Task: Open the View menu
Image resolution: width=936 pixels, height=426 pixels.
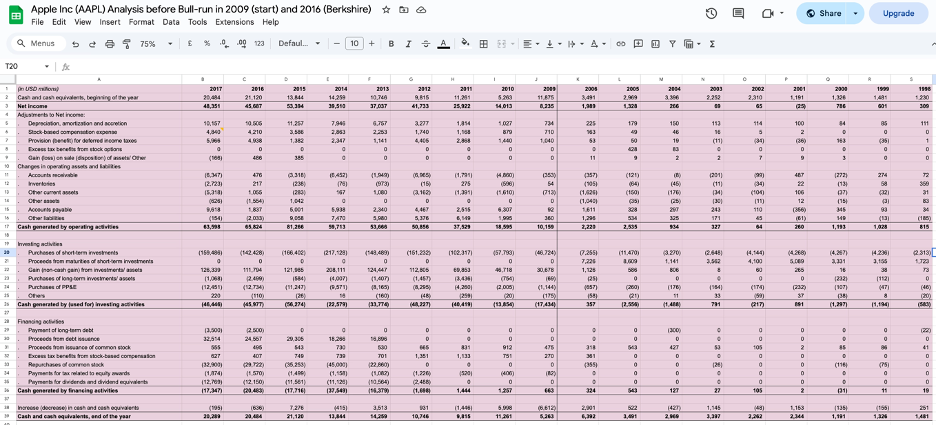Action: [x=82, y=22]
